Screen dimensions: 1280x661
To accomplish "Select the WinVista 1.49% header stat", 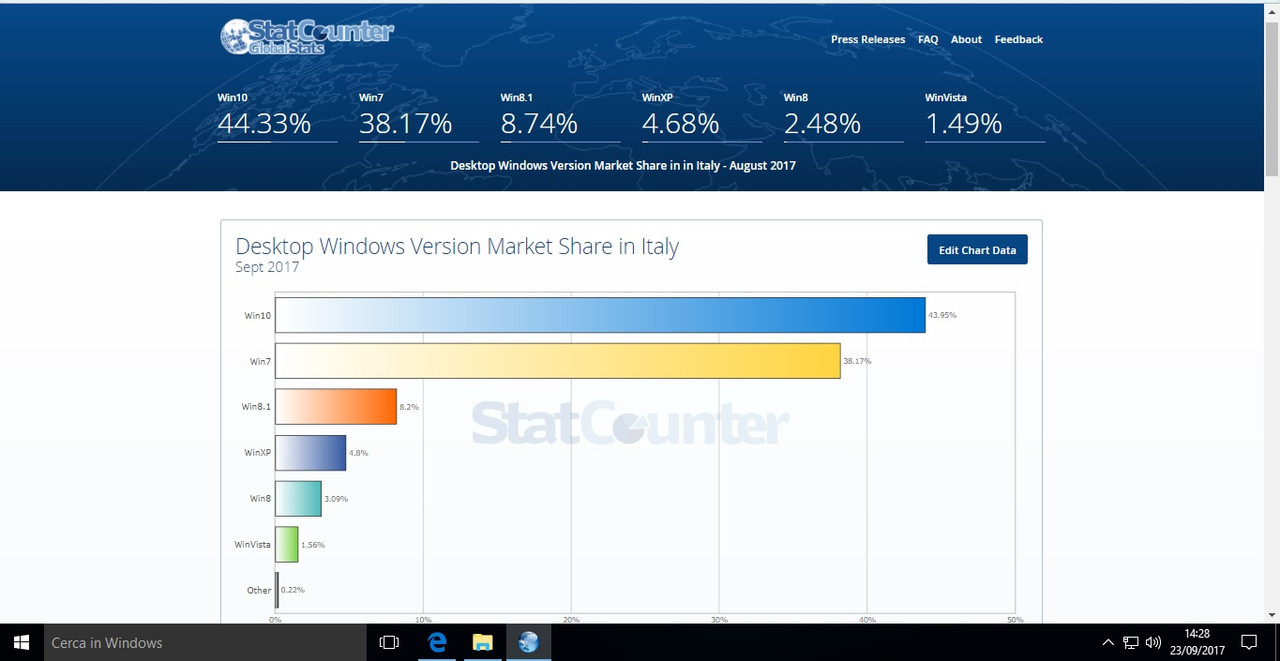I will pos(985,116).
